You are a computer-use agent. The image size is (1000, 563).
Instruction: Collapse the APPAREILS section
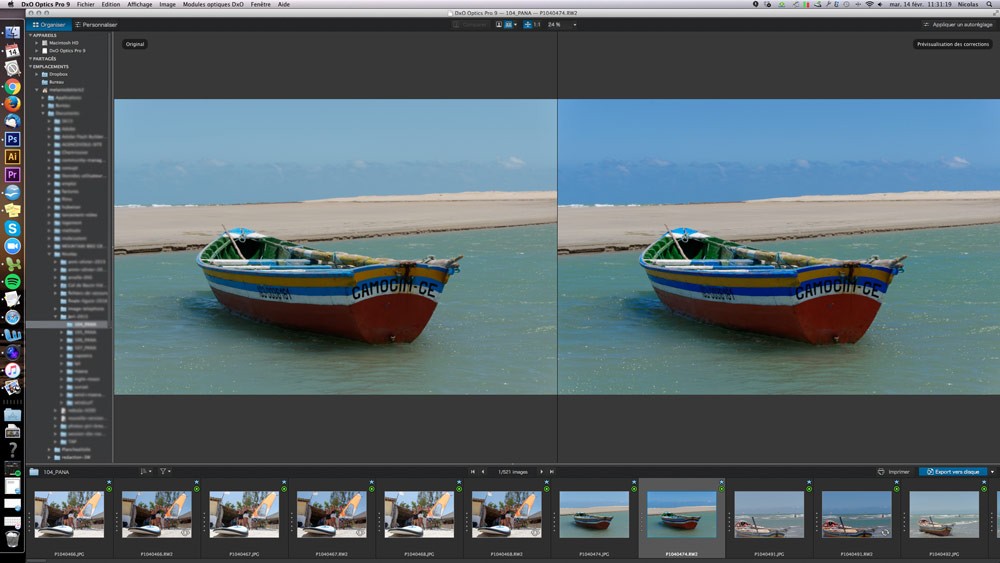(30, 35)
